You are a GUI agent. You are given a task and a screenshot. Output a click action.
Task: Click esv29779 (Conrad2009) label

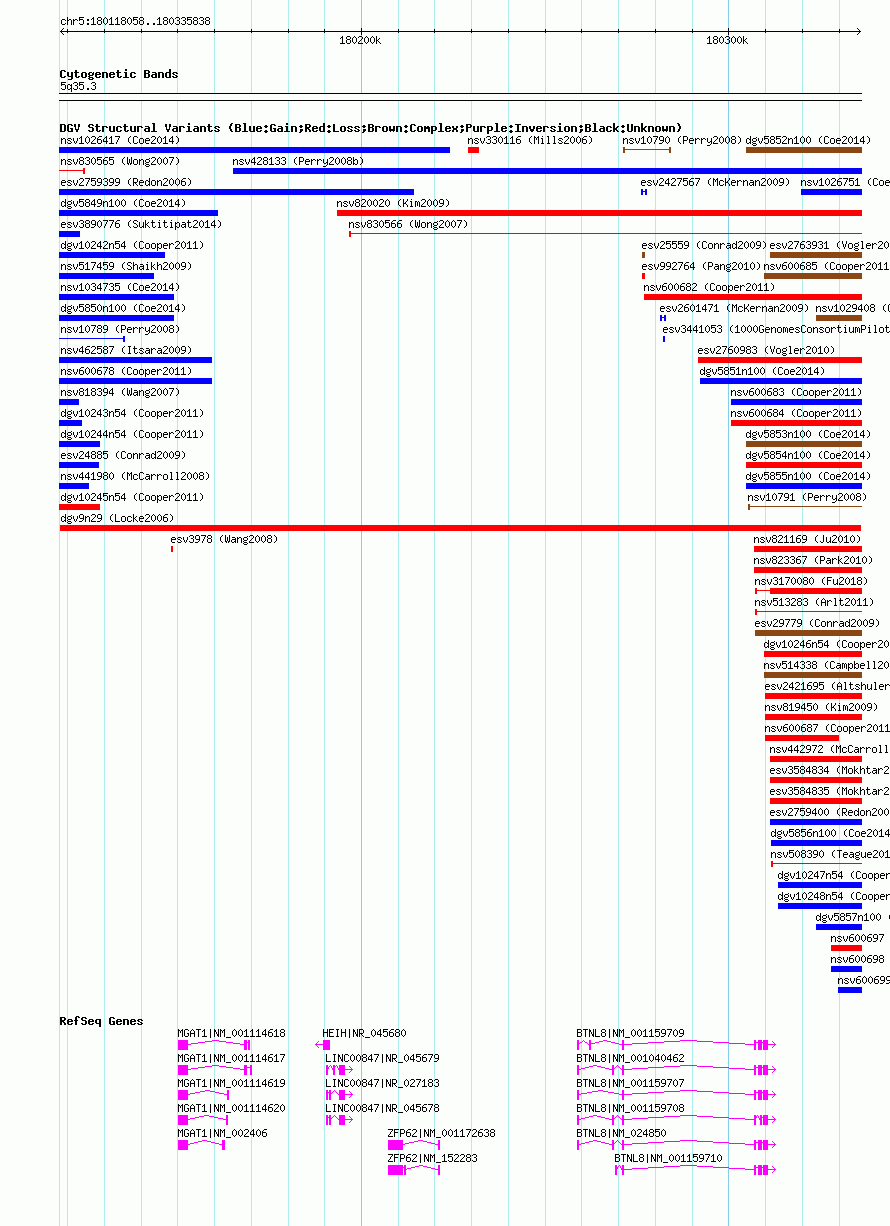click(817, 624)
